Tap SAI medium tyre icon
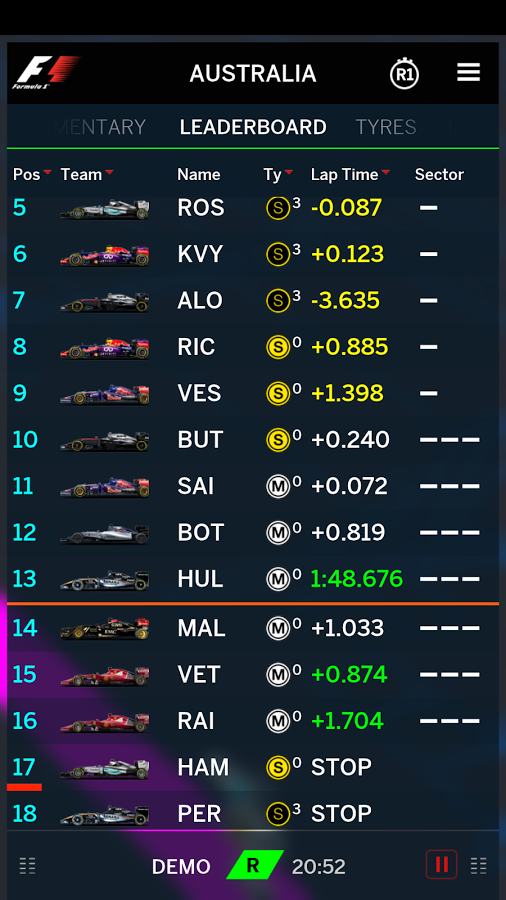 pos(278,486)
